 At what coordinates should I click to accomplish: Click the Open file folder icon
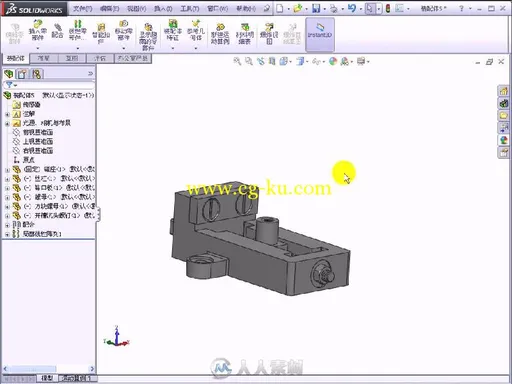pyautogui.click(x=297, y=8)
